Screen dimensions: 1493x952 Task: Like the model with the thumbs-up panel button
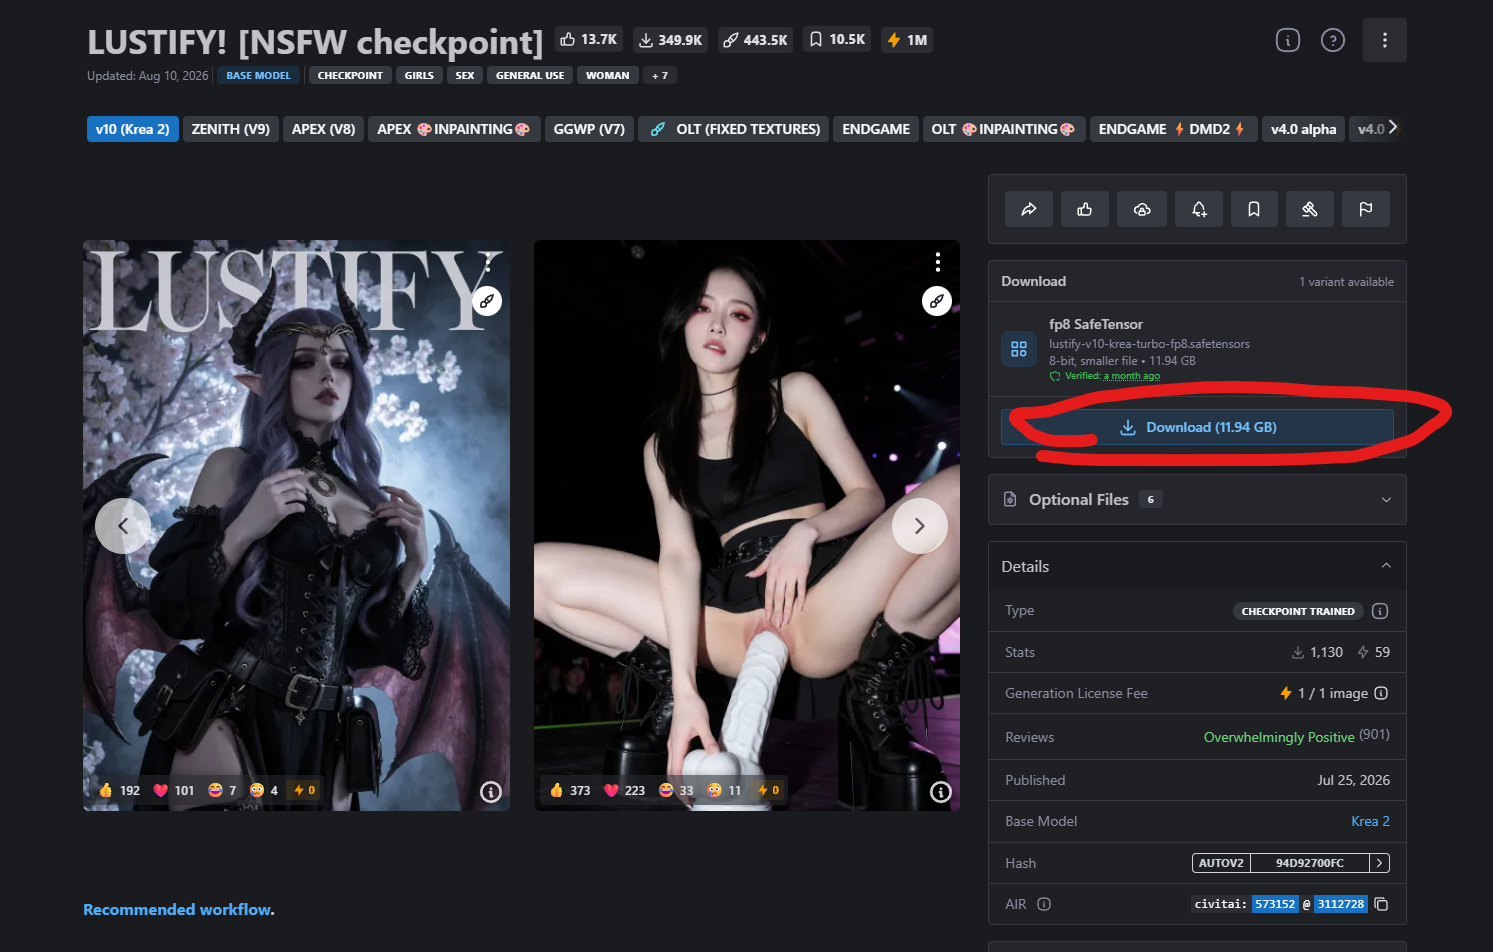pyautogui.click(x=1085, y=209)
